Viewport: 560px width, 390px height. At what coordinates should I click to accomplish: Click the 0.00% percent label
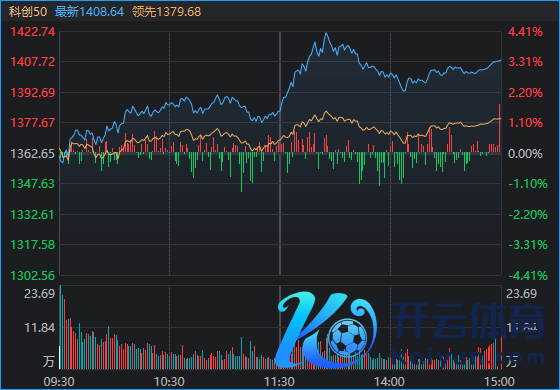tap(525, 154)
